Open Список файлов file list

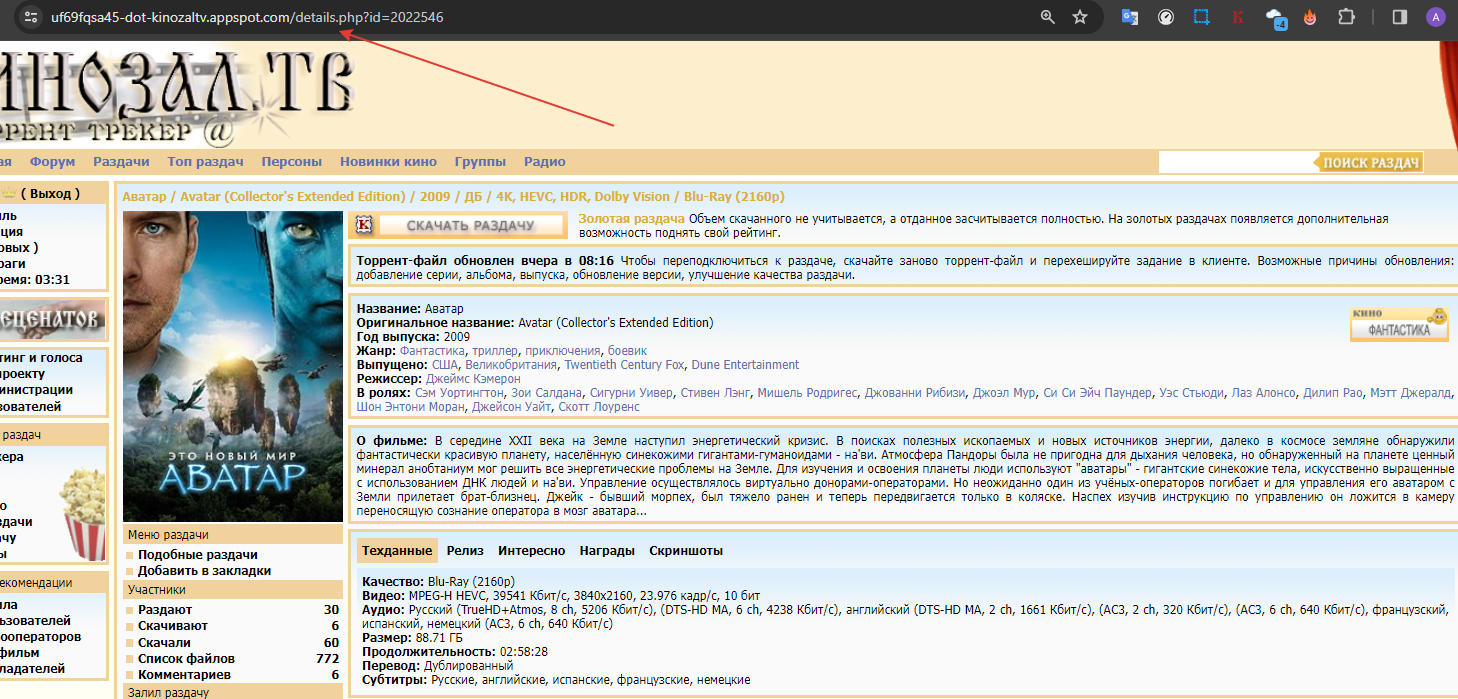186,659
